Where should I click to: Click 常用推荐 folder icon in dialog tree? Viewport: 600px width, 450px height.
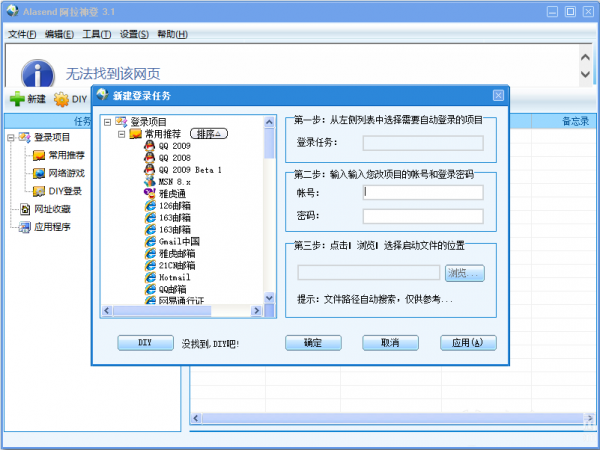135,134
